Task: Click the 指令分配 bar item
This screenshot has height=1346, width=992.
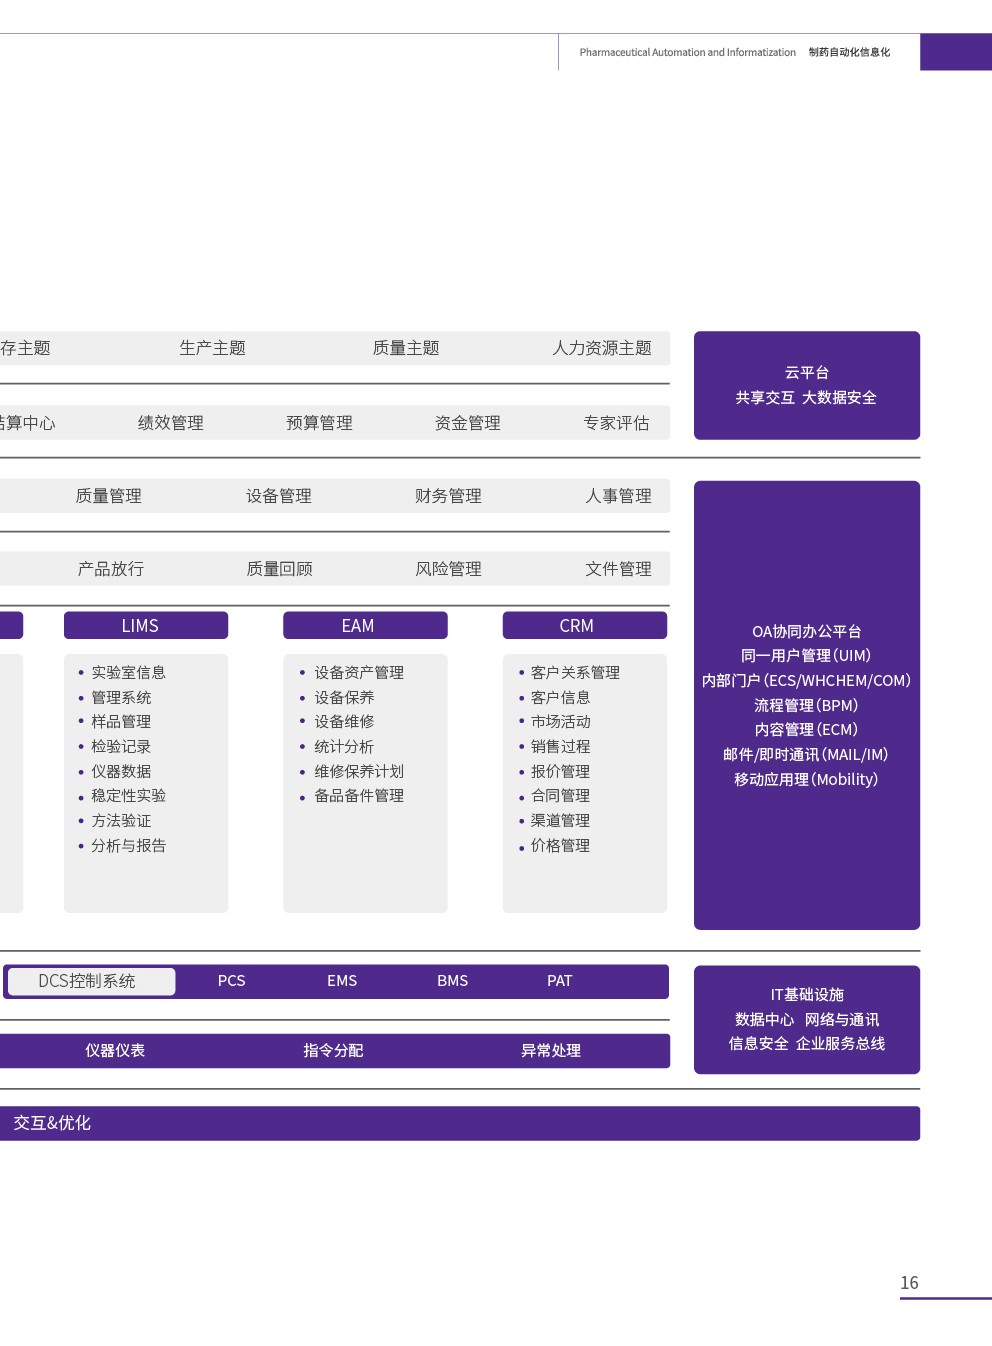Action: [x=333, y=1050]
